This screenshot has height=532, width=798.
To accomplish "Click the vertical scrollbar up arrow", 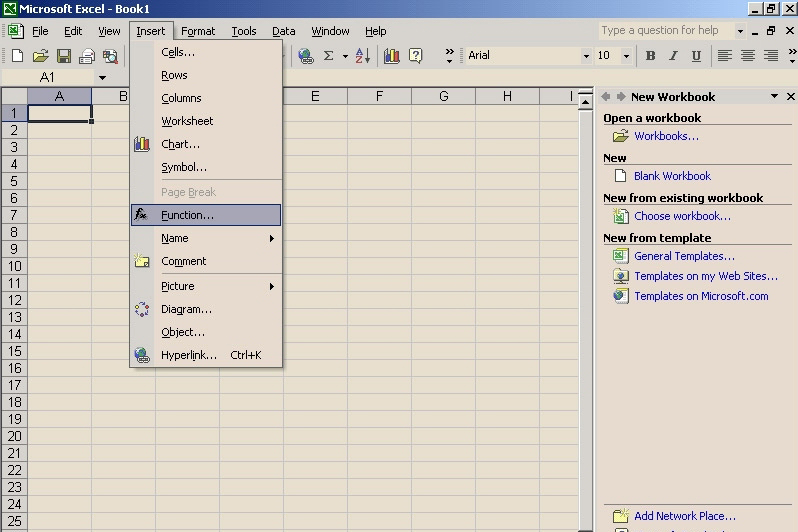I will point(586,101).
